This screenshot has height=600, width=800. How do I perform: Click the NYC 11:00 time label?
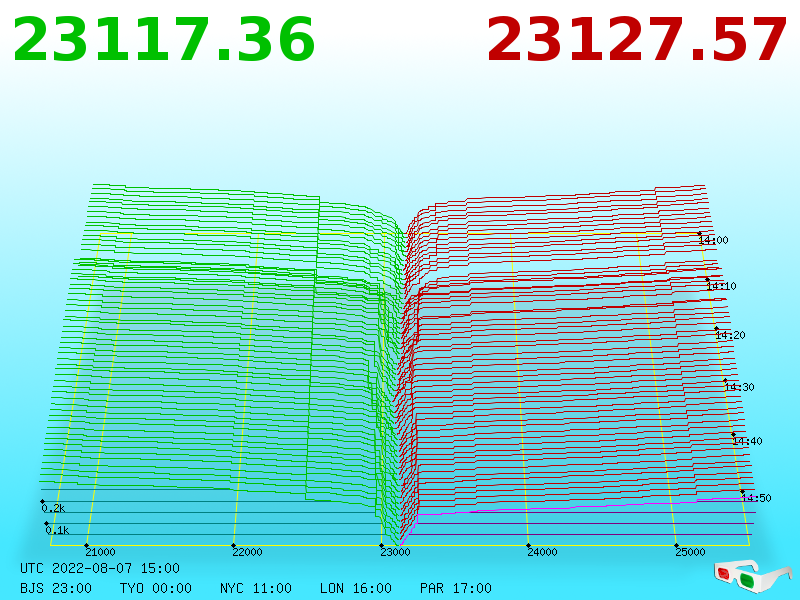point(256,588)
